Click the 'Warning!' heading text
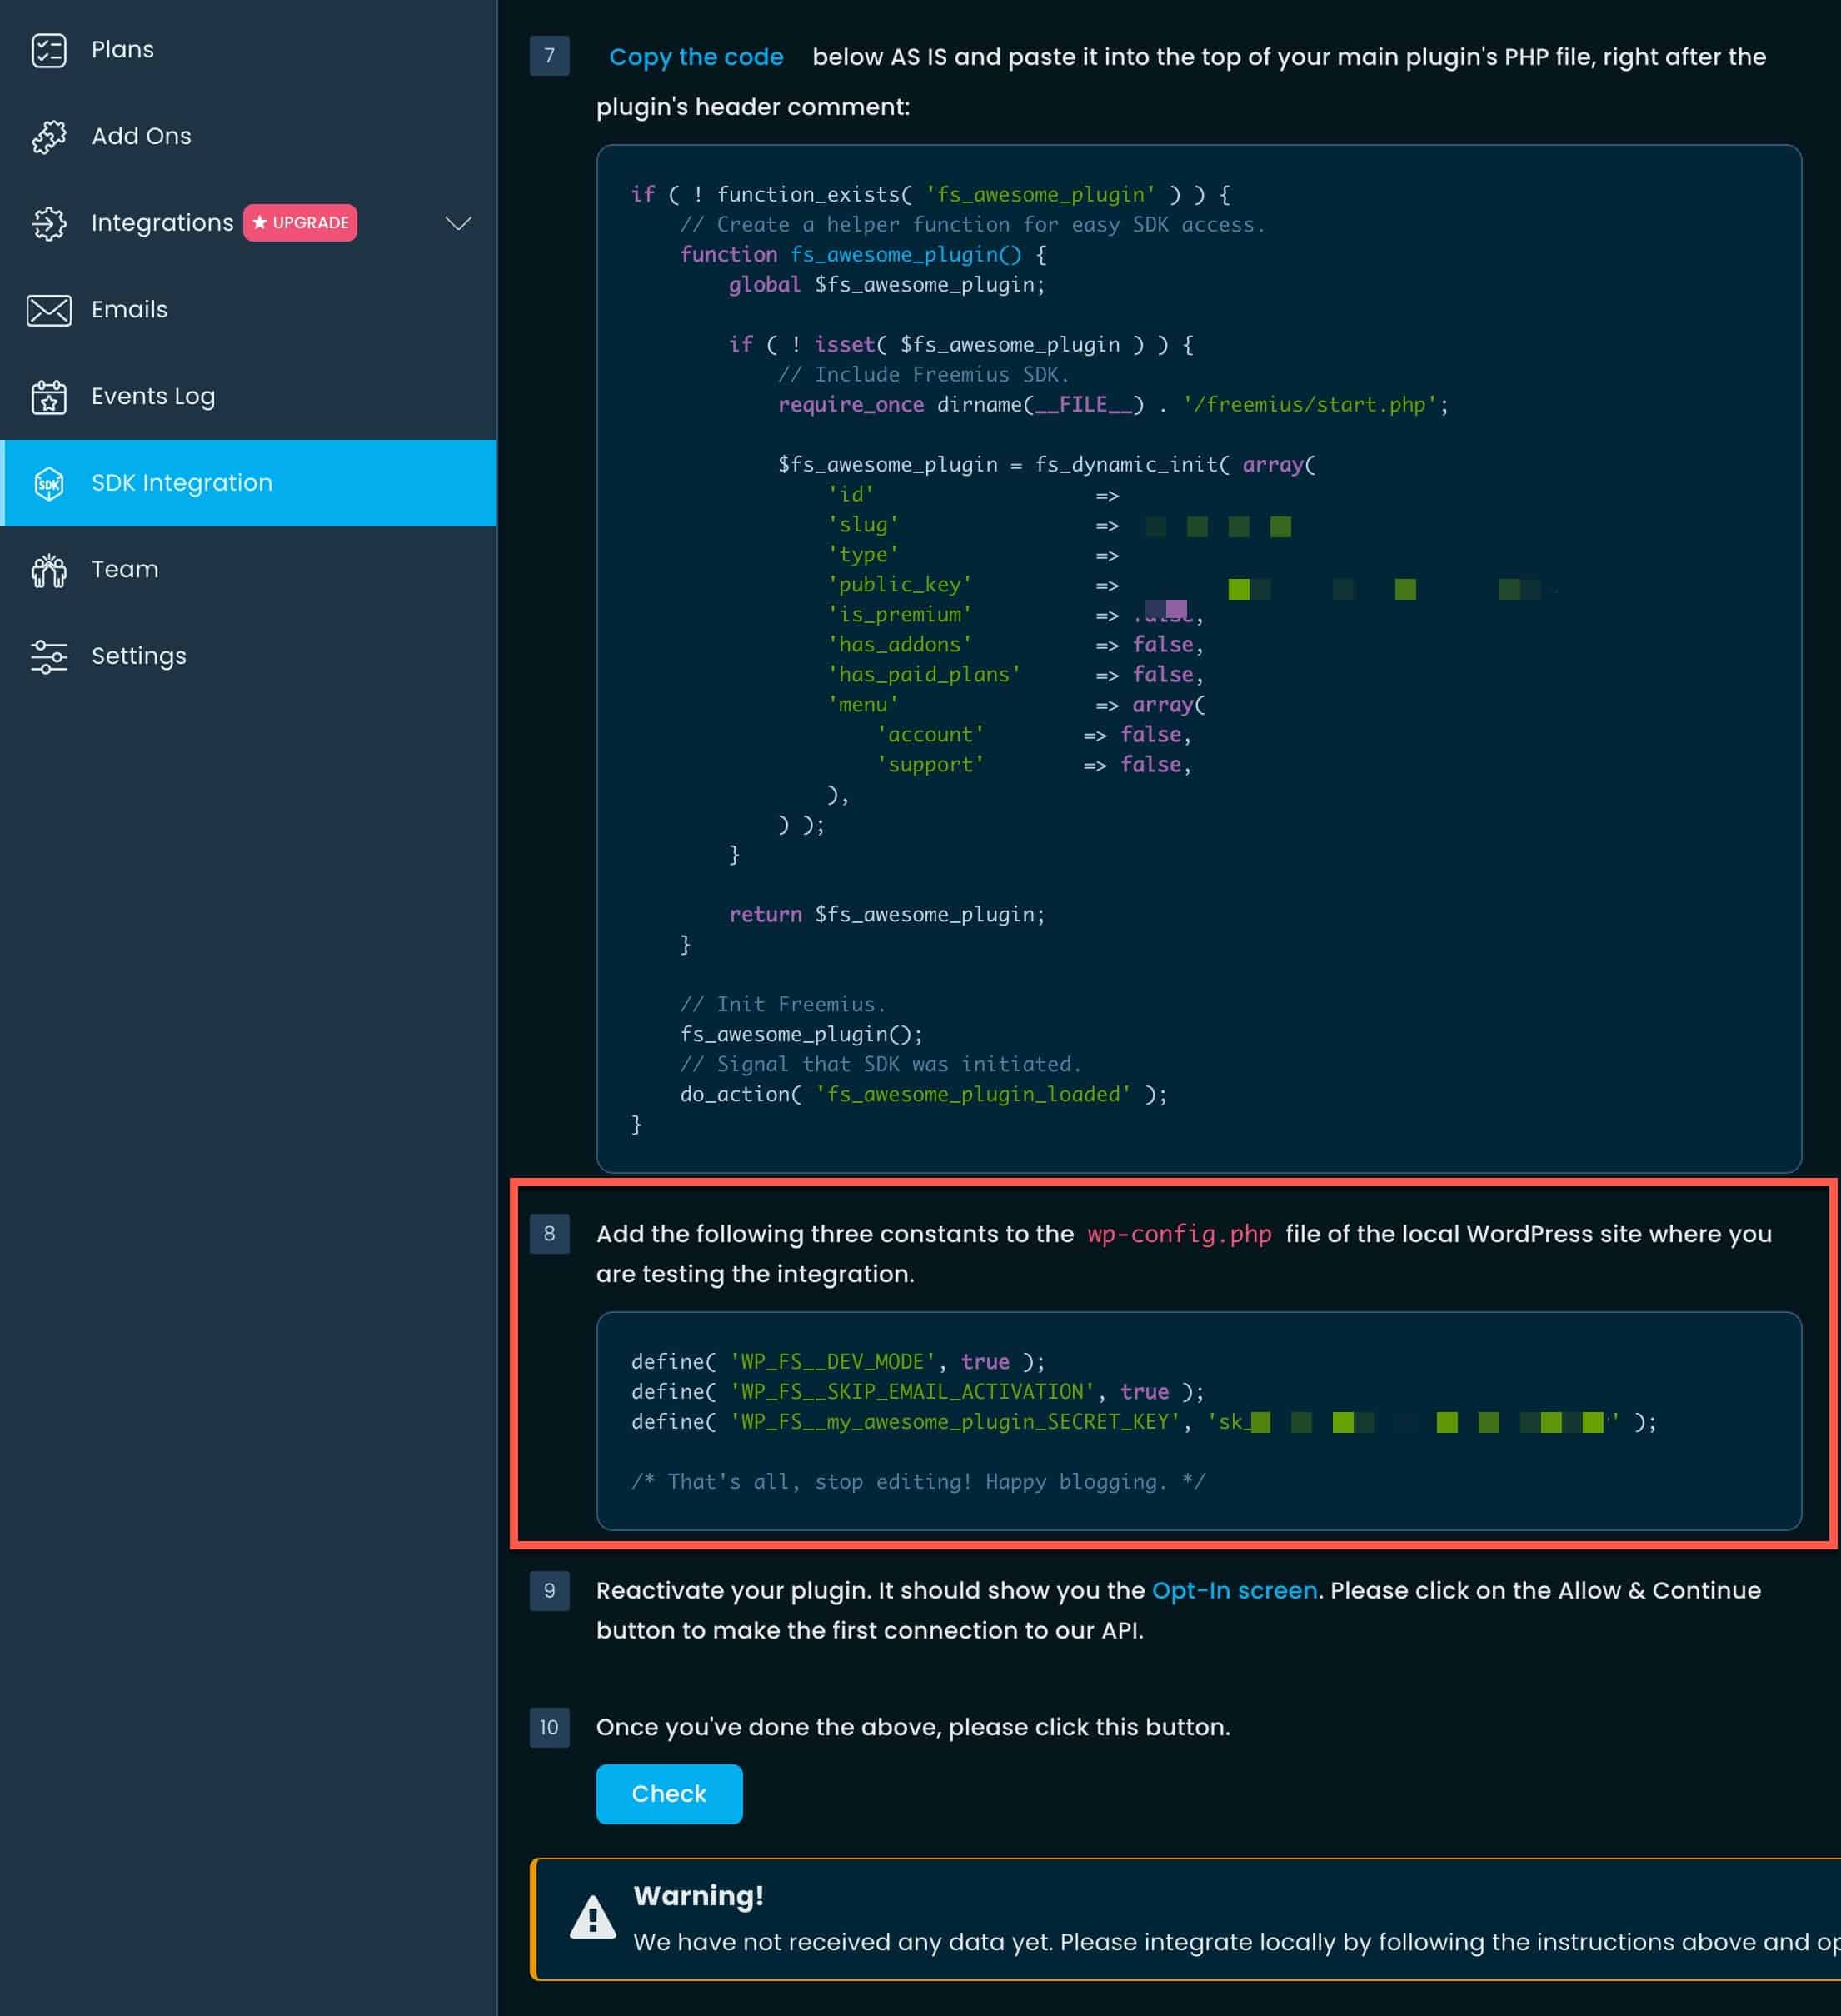The width and height of the screenshot is (1841, 2016). (x=698, y=1896)
